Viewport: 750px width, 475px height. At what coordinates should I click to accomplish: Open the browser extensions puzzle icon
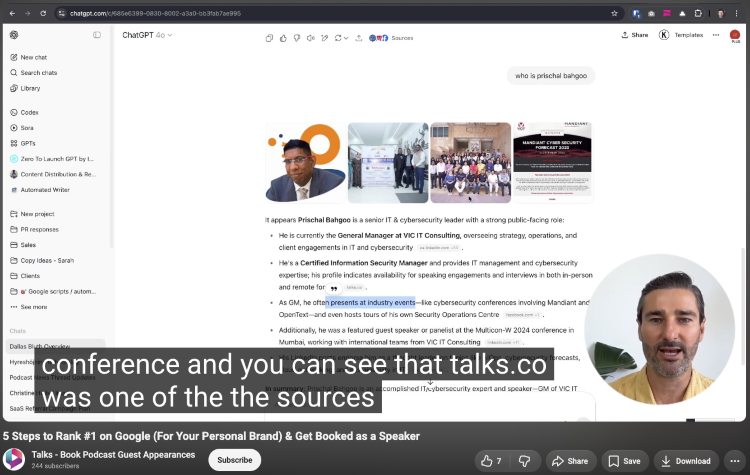coord(698,13)
